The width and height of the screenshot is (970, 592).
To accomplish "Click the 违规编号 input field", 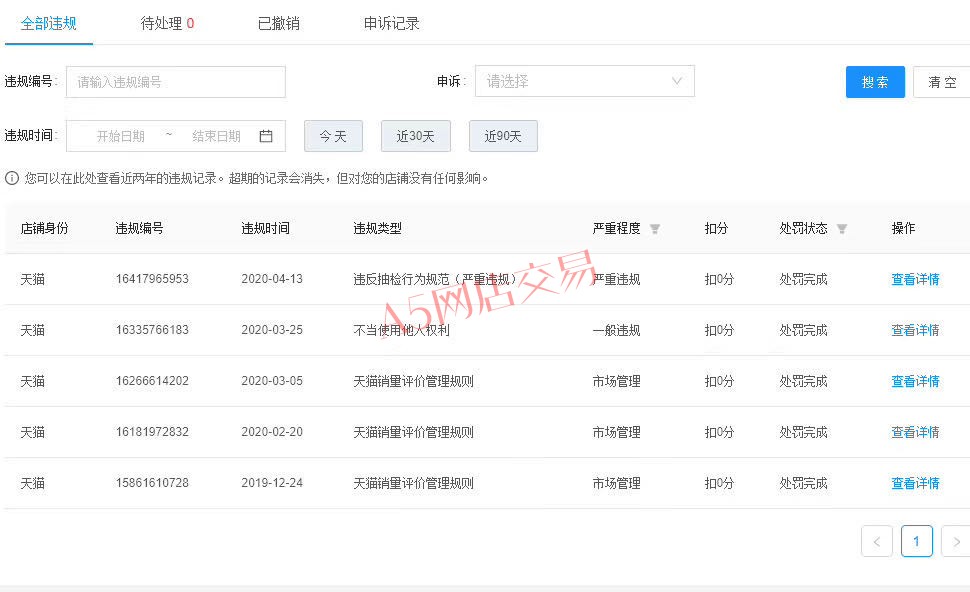I will [175, 82].
